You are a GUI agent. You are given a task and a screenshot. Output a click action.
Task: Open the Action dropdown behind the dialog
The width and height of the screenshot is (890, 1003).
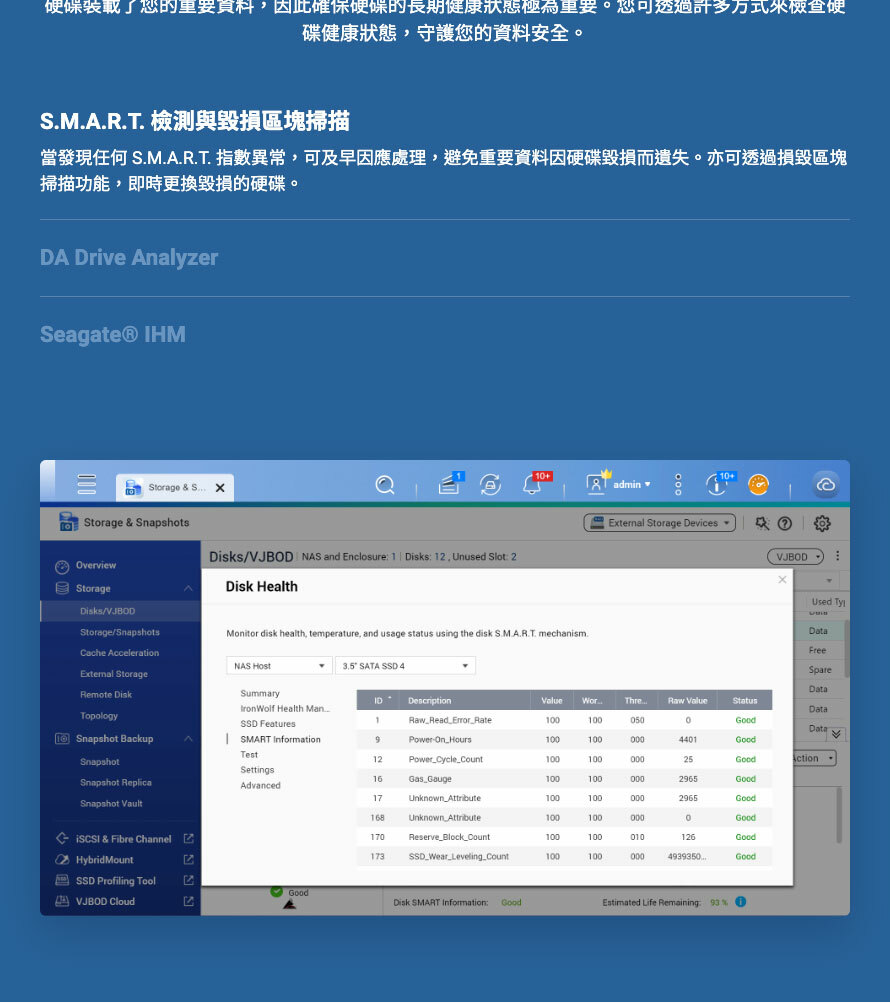[x=813, y=758]
